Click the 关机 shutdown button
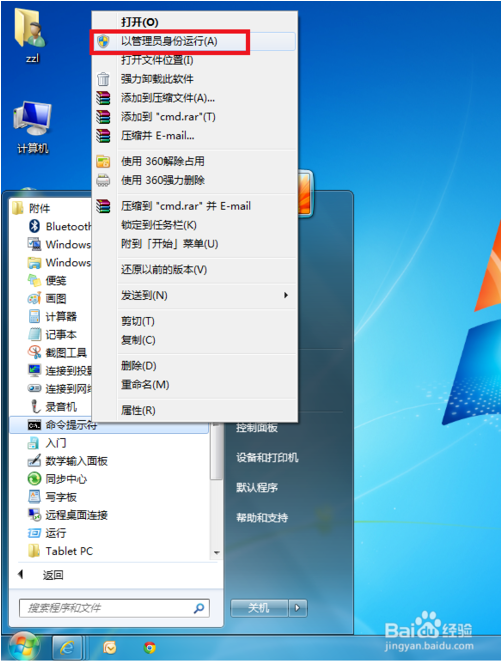The height and width of the screenshot is (661, 501). pos(259,608)
